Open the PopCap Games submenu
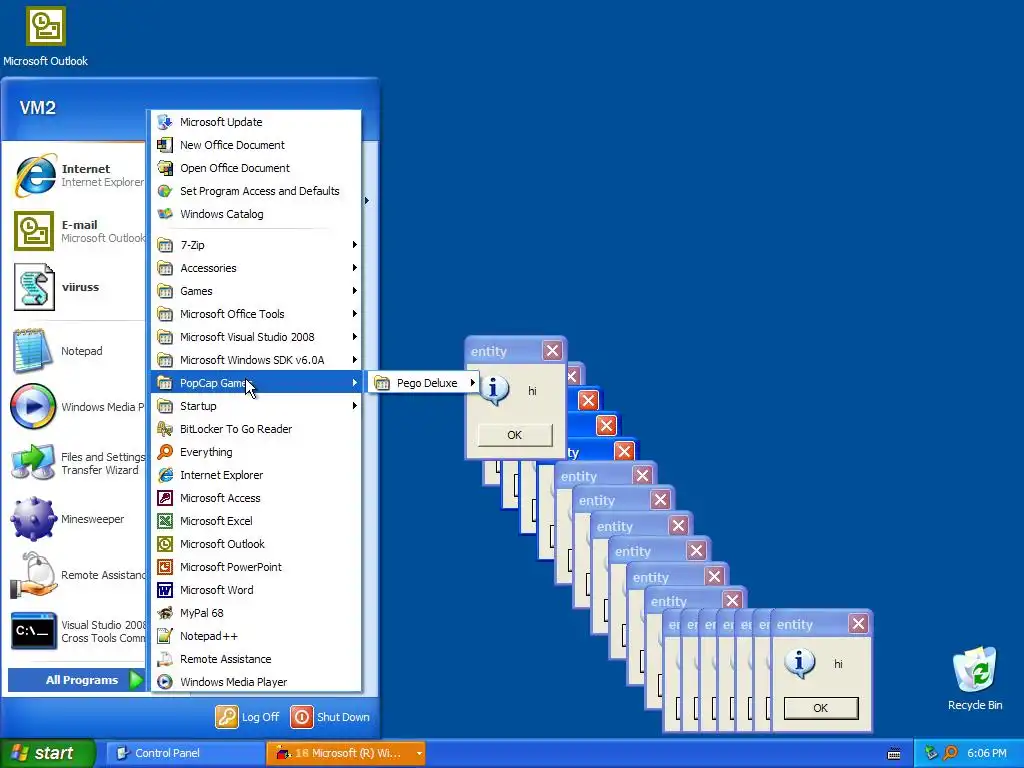 click(x=256, y=383)
